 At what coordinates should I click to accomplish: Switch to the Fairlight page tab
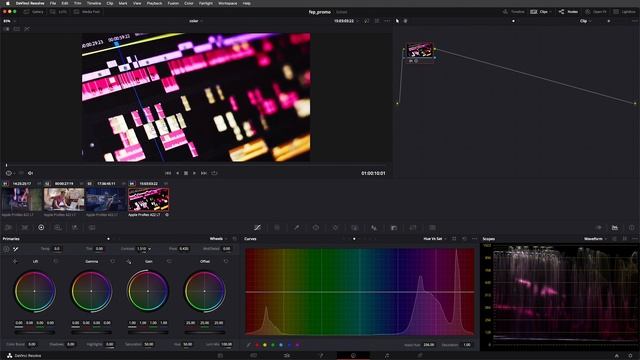pyautogui.click(x=387, y=356)
